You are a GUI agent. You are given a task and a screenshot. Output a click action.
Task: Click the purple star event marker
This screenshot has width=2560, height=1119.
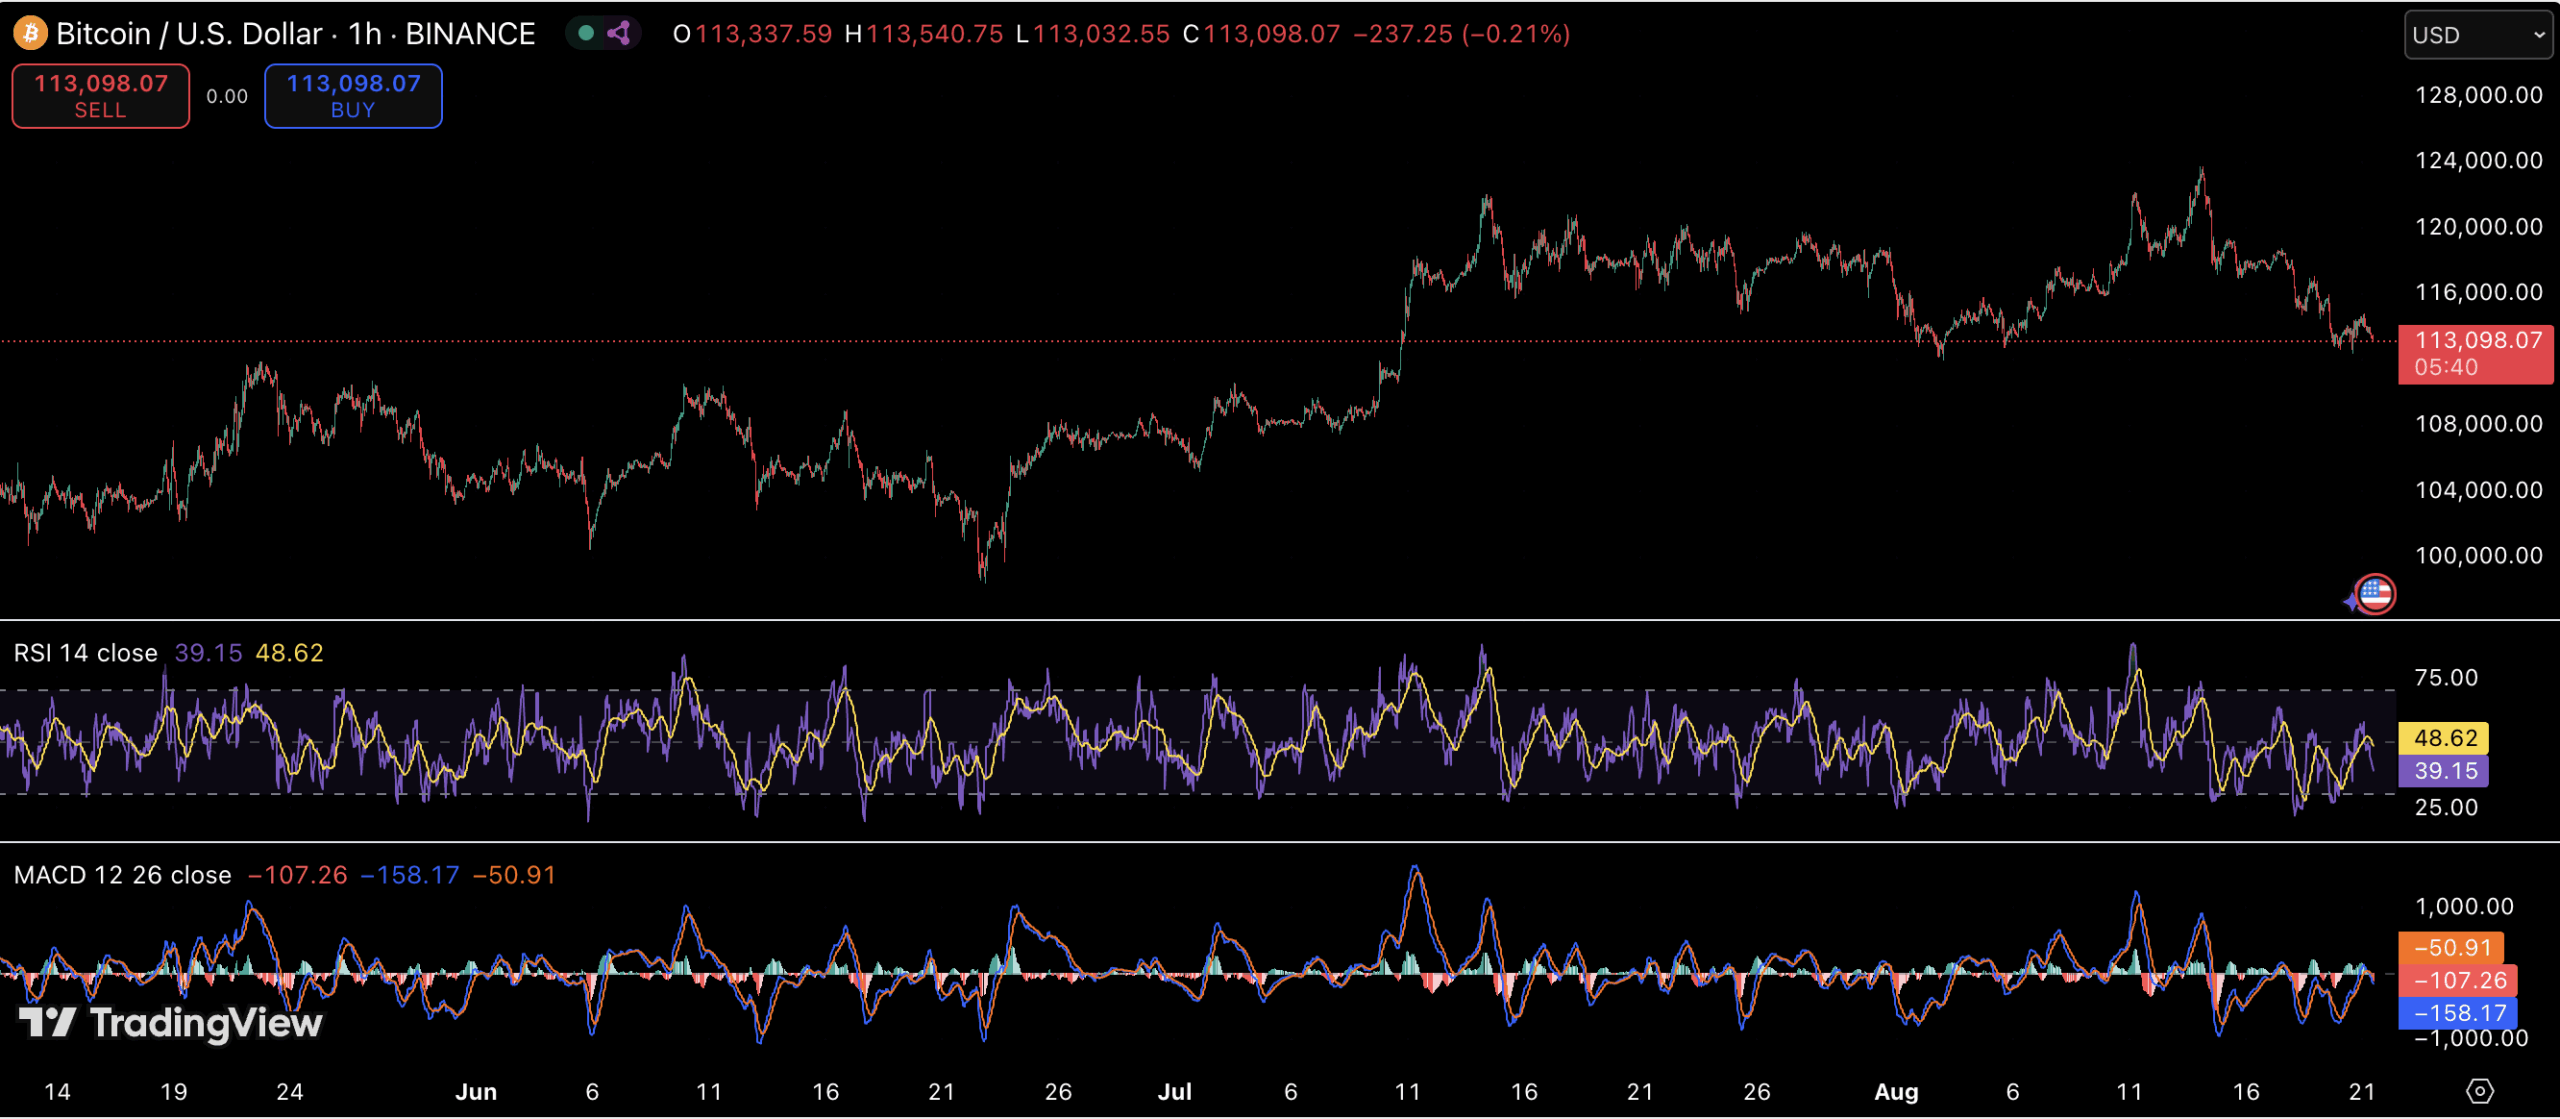click(x=2350, y=601)
